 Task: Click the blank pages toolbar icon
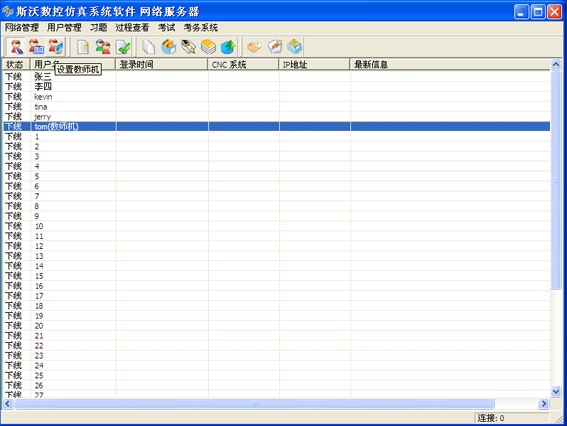click(149, 47)
